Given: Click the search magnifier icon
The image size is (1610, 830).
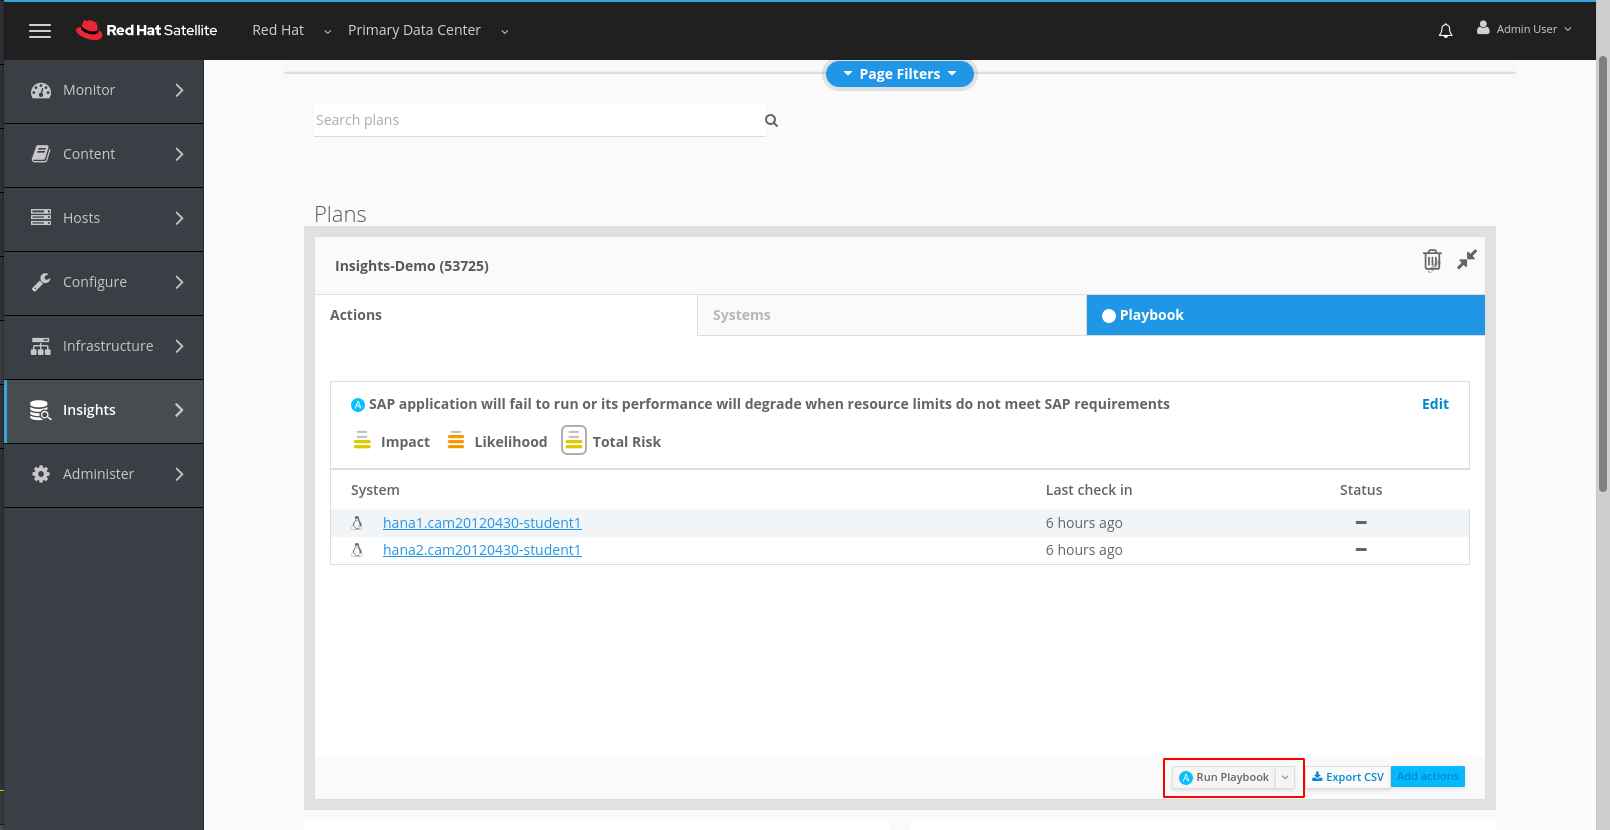Looking at the screenshot, I should 771,121.
